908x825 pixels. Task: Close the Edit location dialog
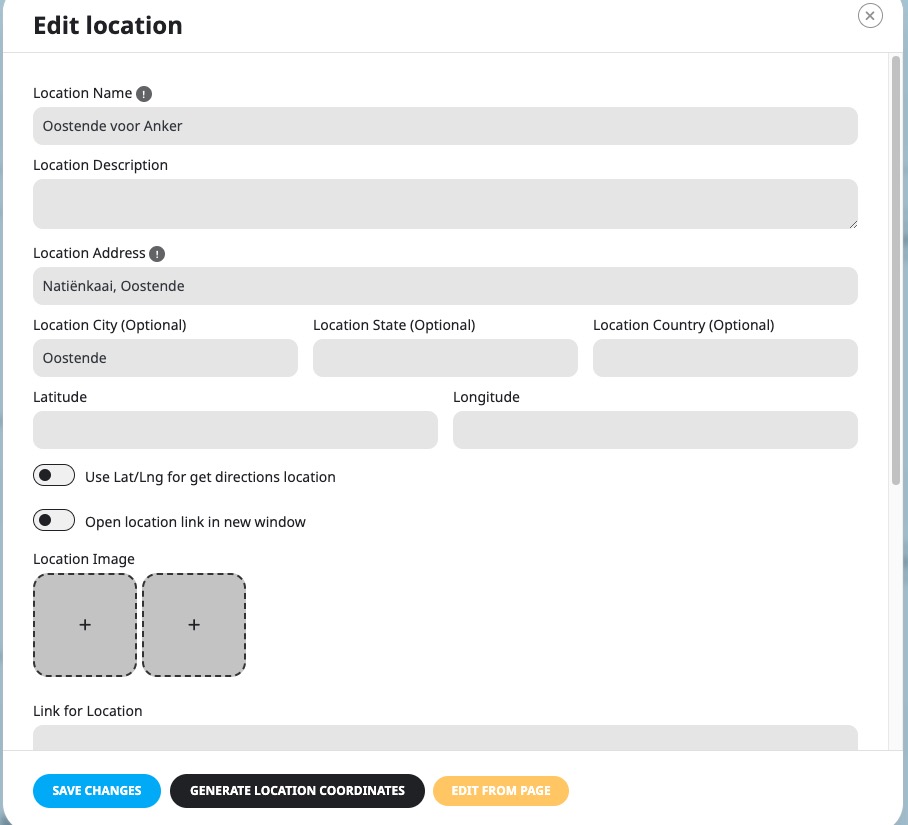[870, 16]
